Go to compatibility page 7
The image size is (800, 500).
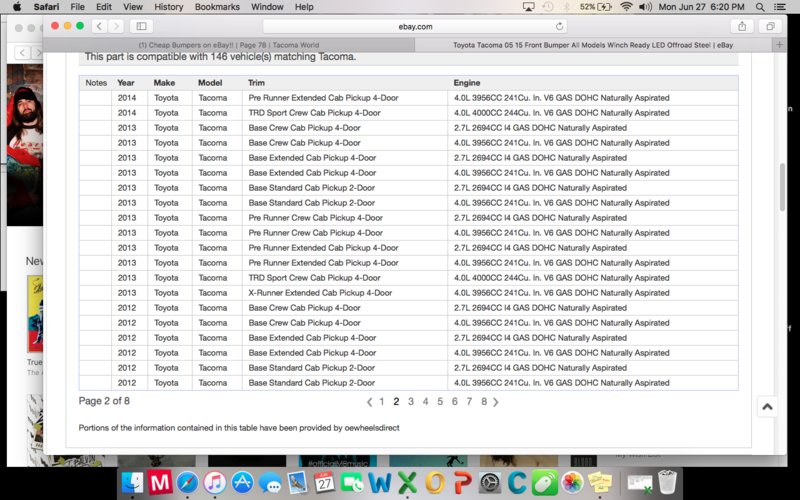click(x=469, y=402)
